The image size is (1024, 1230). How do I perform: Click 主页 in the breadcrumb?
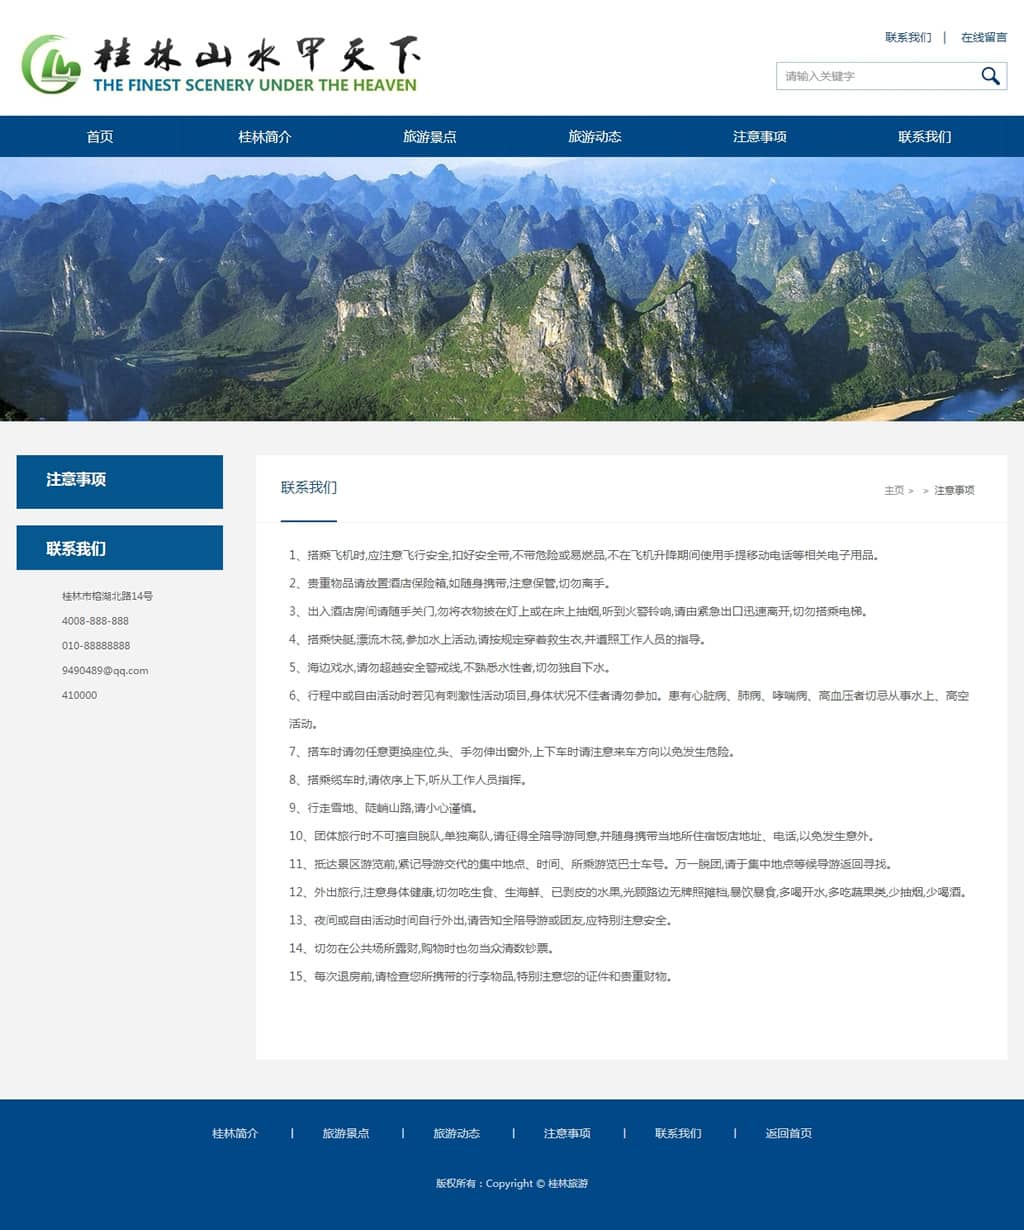[x=893, y=491]
